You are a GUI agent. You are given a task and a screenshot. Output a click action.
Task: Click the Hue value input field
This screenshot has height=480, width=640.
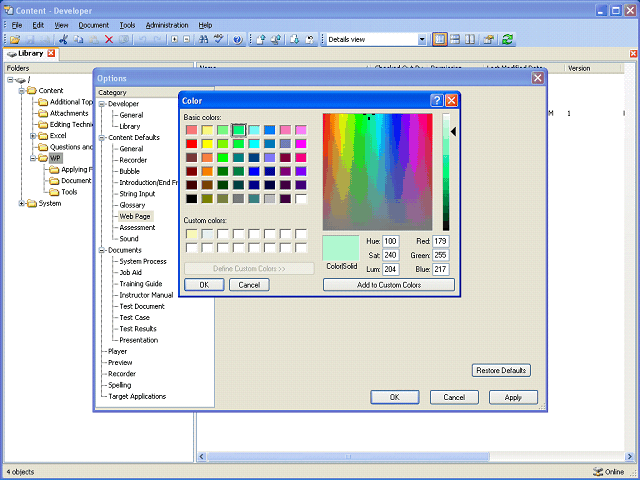click(x=390, y=241)
